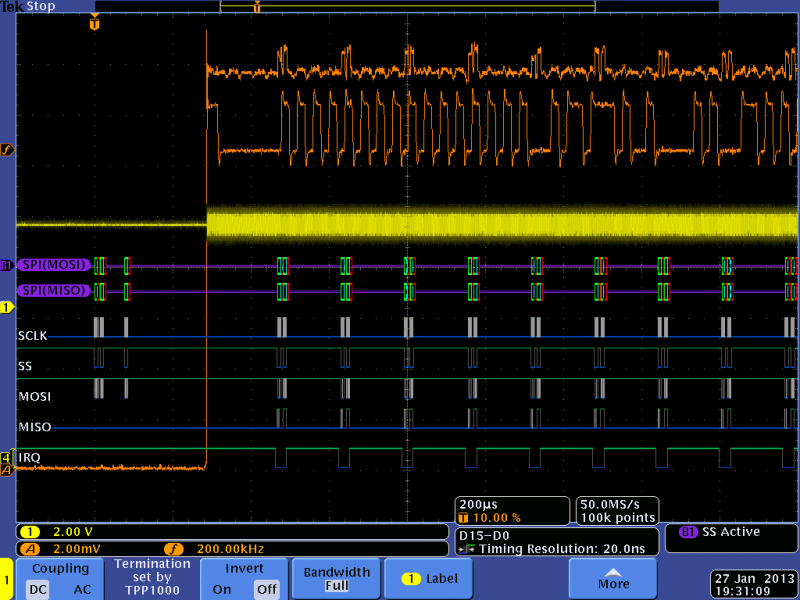800x600 pixels.
Task: Click channel 1 badge showing 2.00 V
Action: [x=30, y=532]
